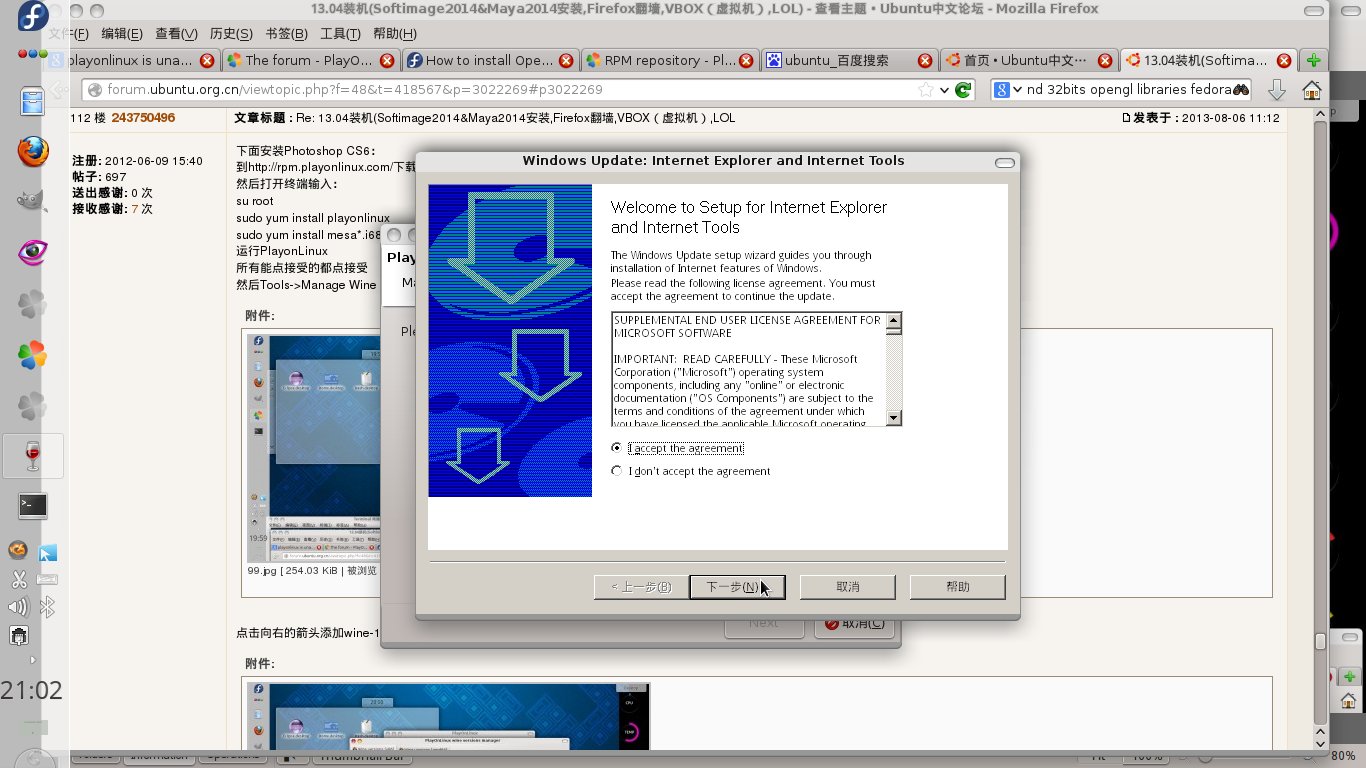Click 取消(C) in PlayOnLinux window behind
1366x768 pixels.
coord(855,623)
